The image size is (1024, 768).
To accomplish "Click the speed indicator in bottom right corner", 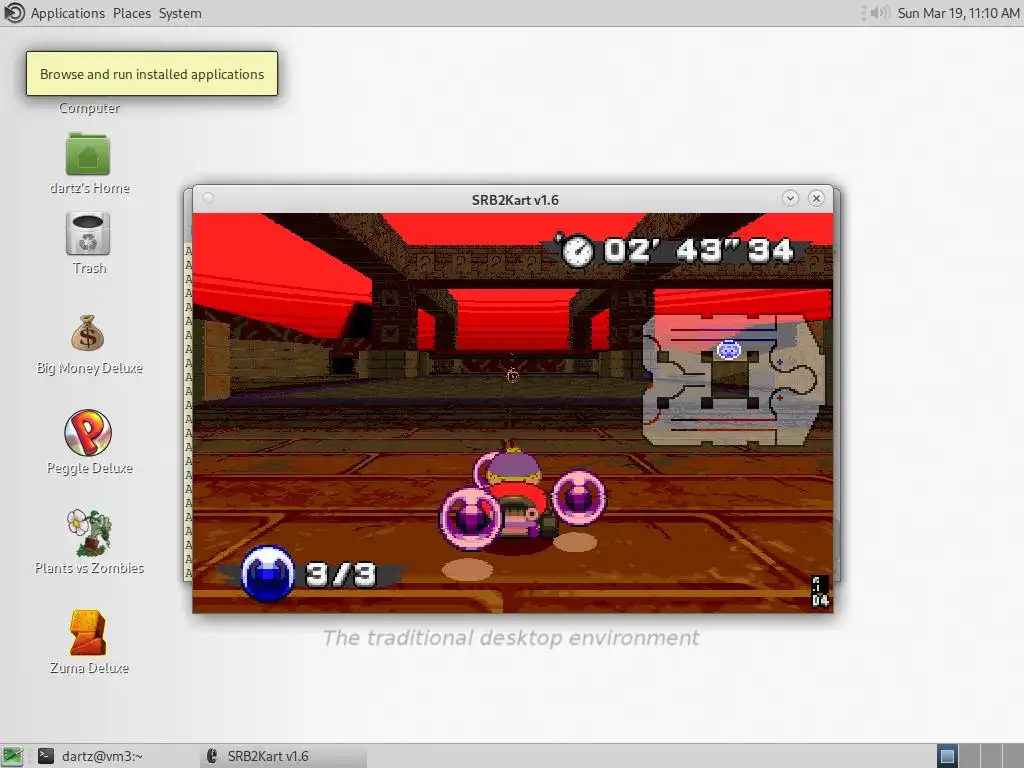I will pos(820,592).
